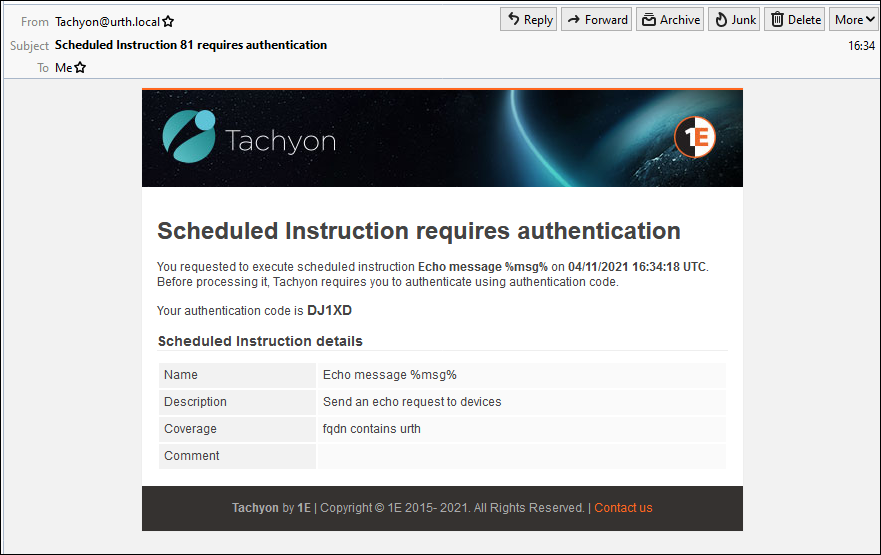The width and height of the screenshot is (881, 555).
Task: Select the authentication code DJ1XD
Action: coord(329,310)
